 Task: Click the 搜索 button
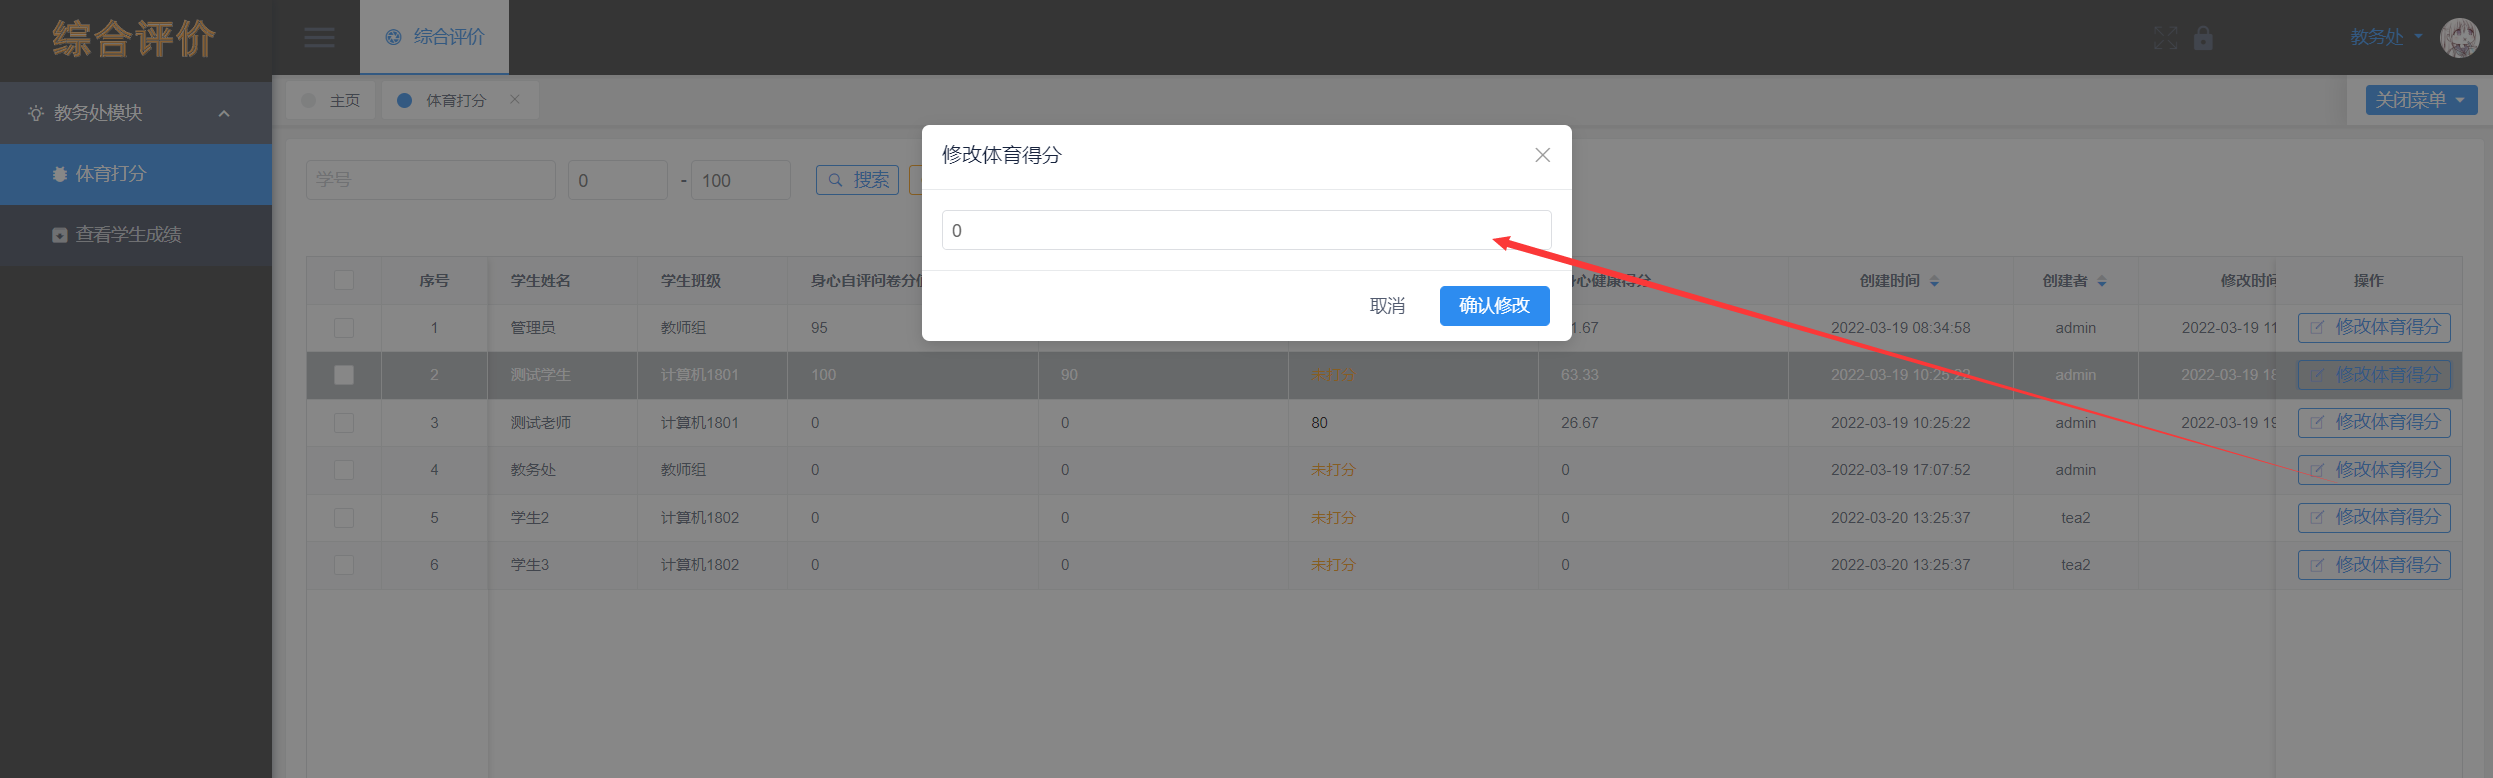[x=858, y=180]
